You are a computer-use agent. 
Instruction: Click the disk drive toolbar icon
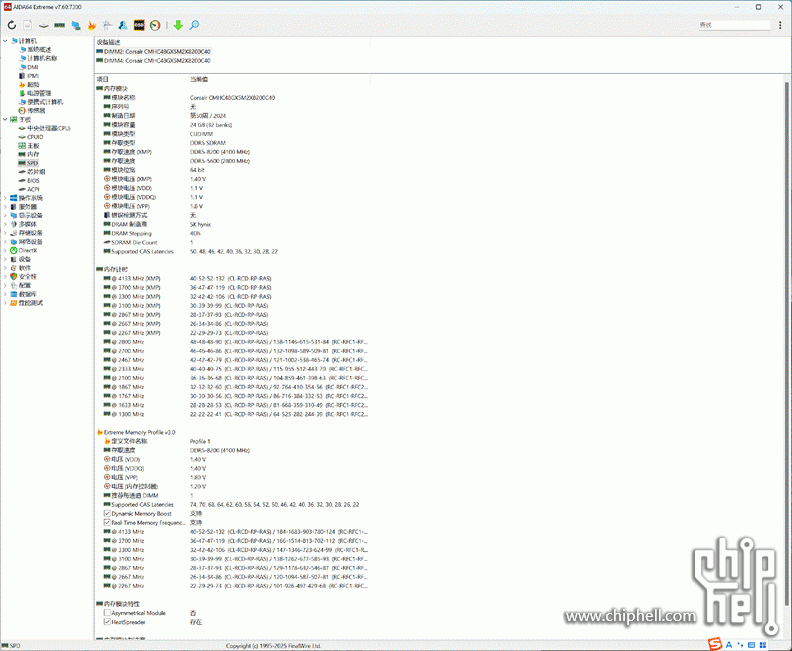point(43,25)
